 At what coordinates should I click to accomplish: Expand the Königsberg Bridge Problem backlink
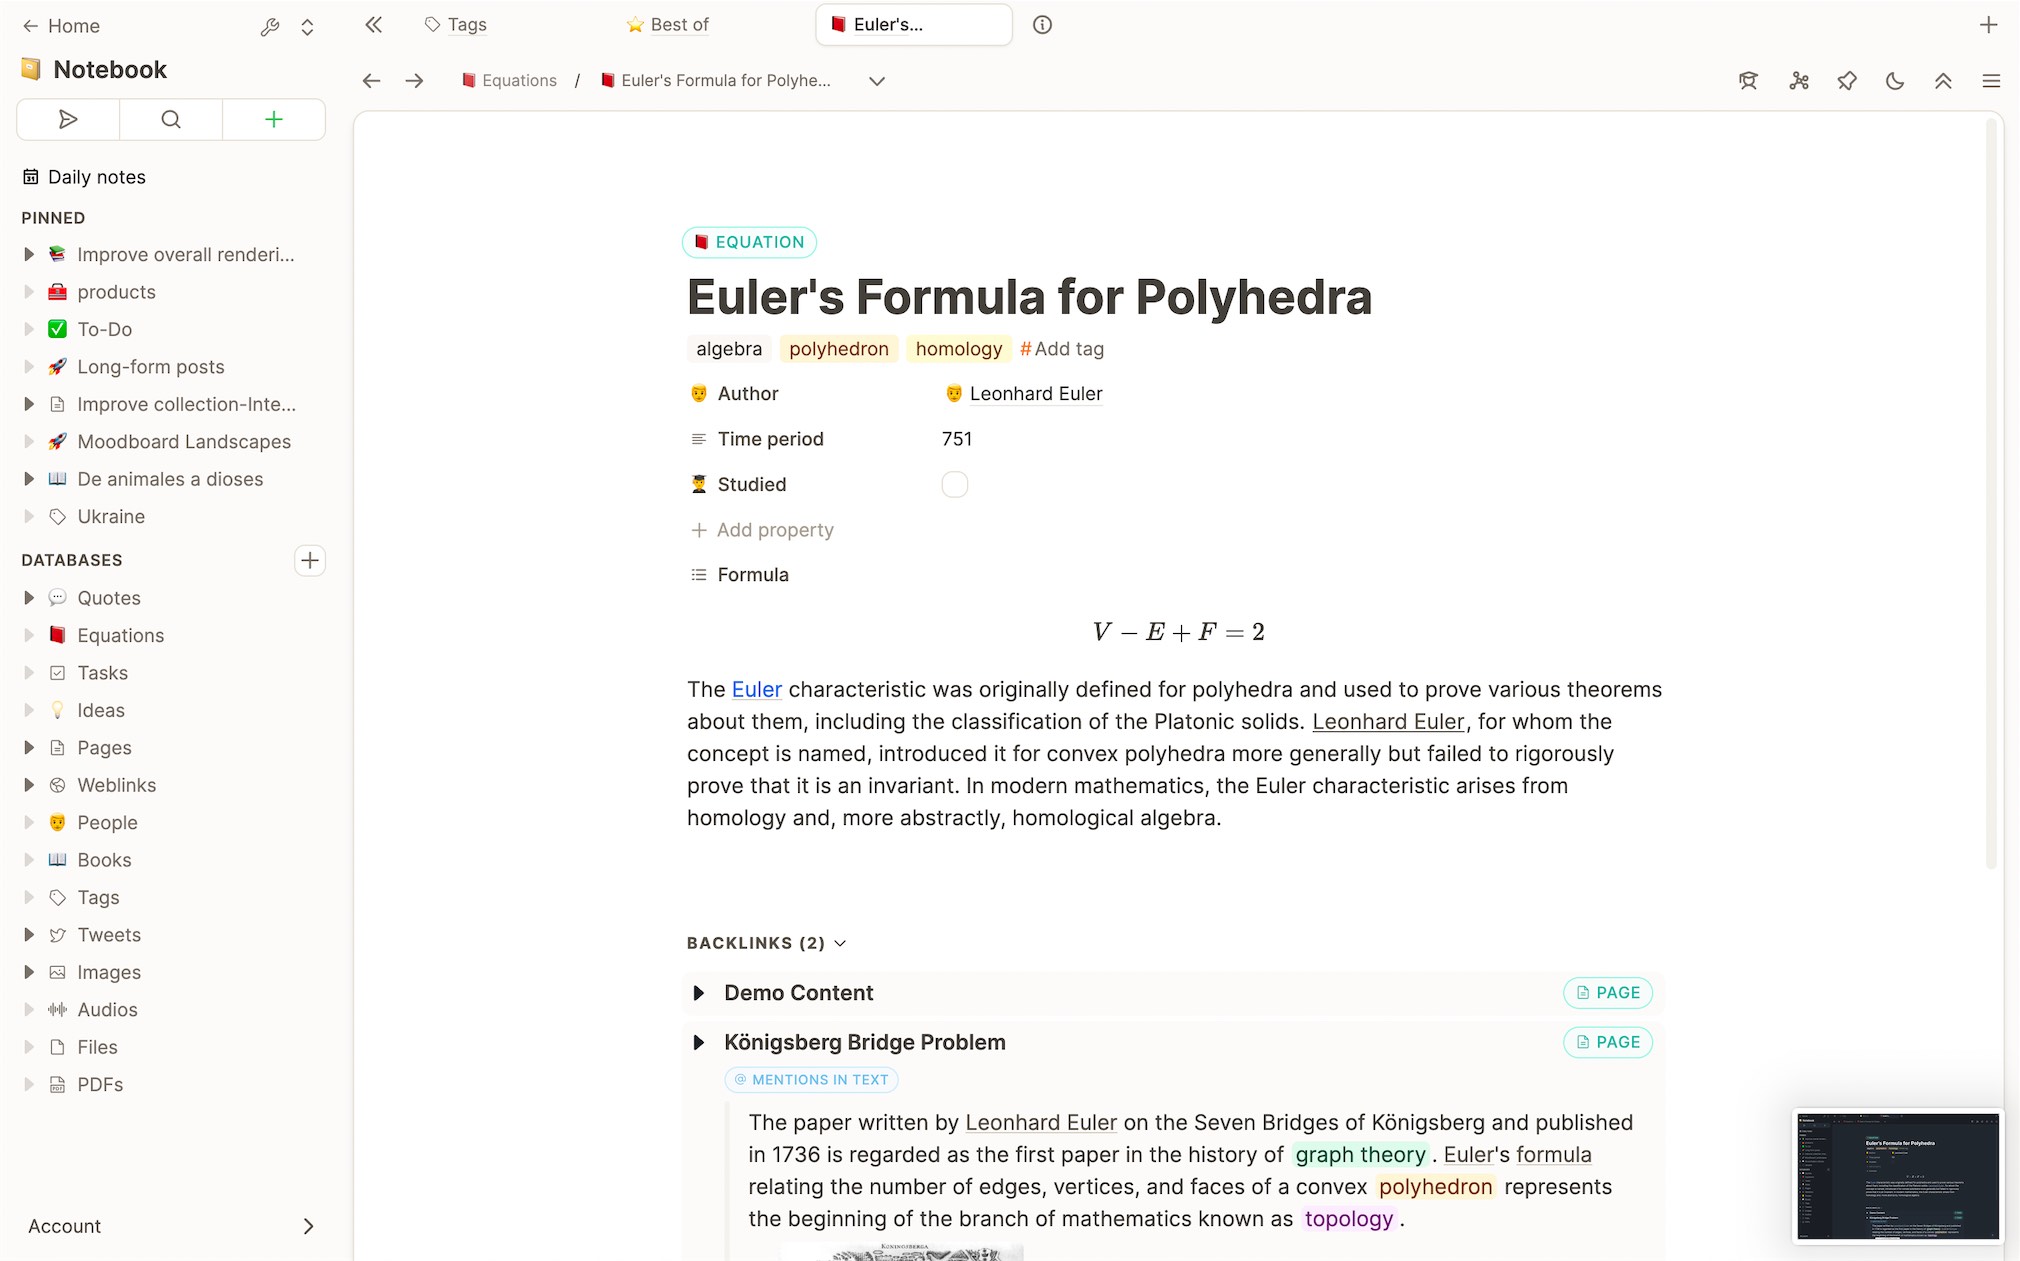tap(699, 1042)
